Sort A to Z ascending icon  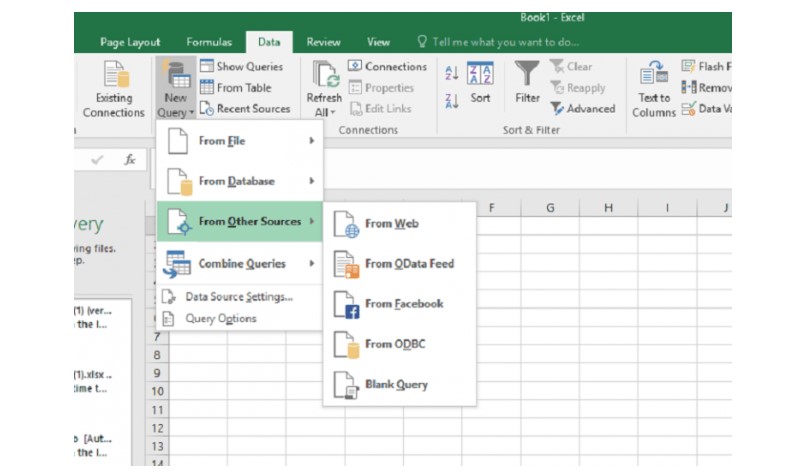tap(452, 73)
